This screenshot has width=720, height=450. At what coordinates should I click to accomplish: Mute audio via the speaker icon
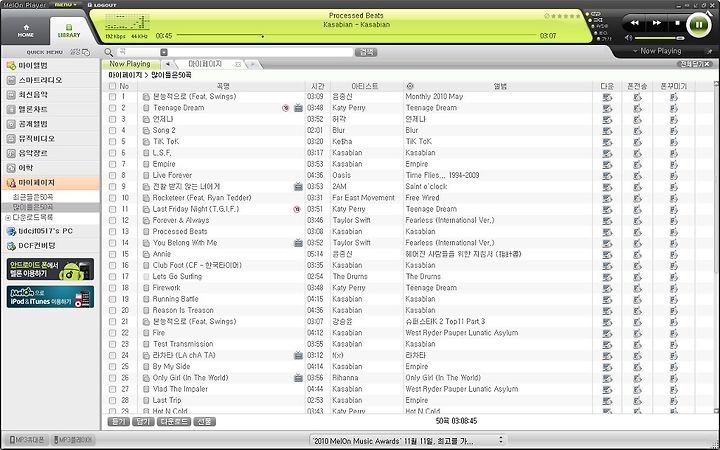pyautogui.click(x=629, y=38)
